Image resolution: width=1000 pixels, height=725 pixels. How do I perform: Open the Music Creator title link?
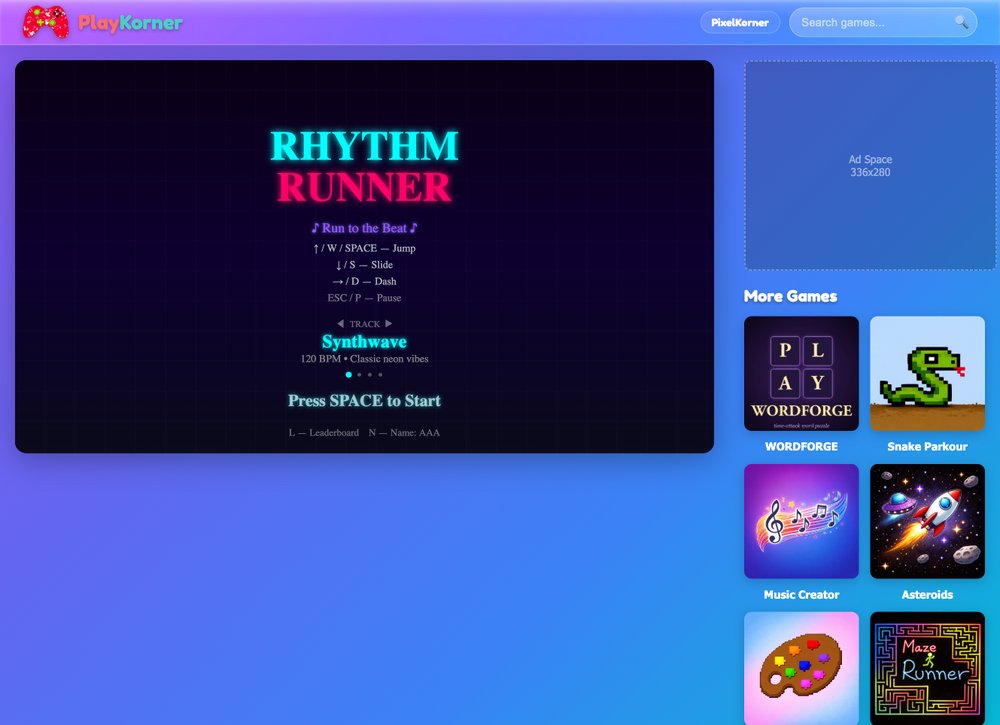[801, 594]
